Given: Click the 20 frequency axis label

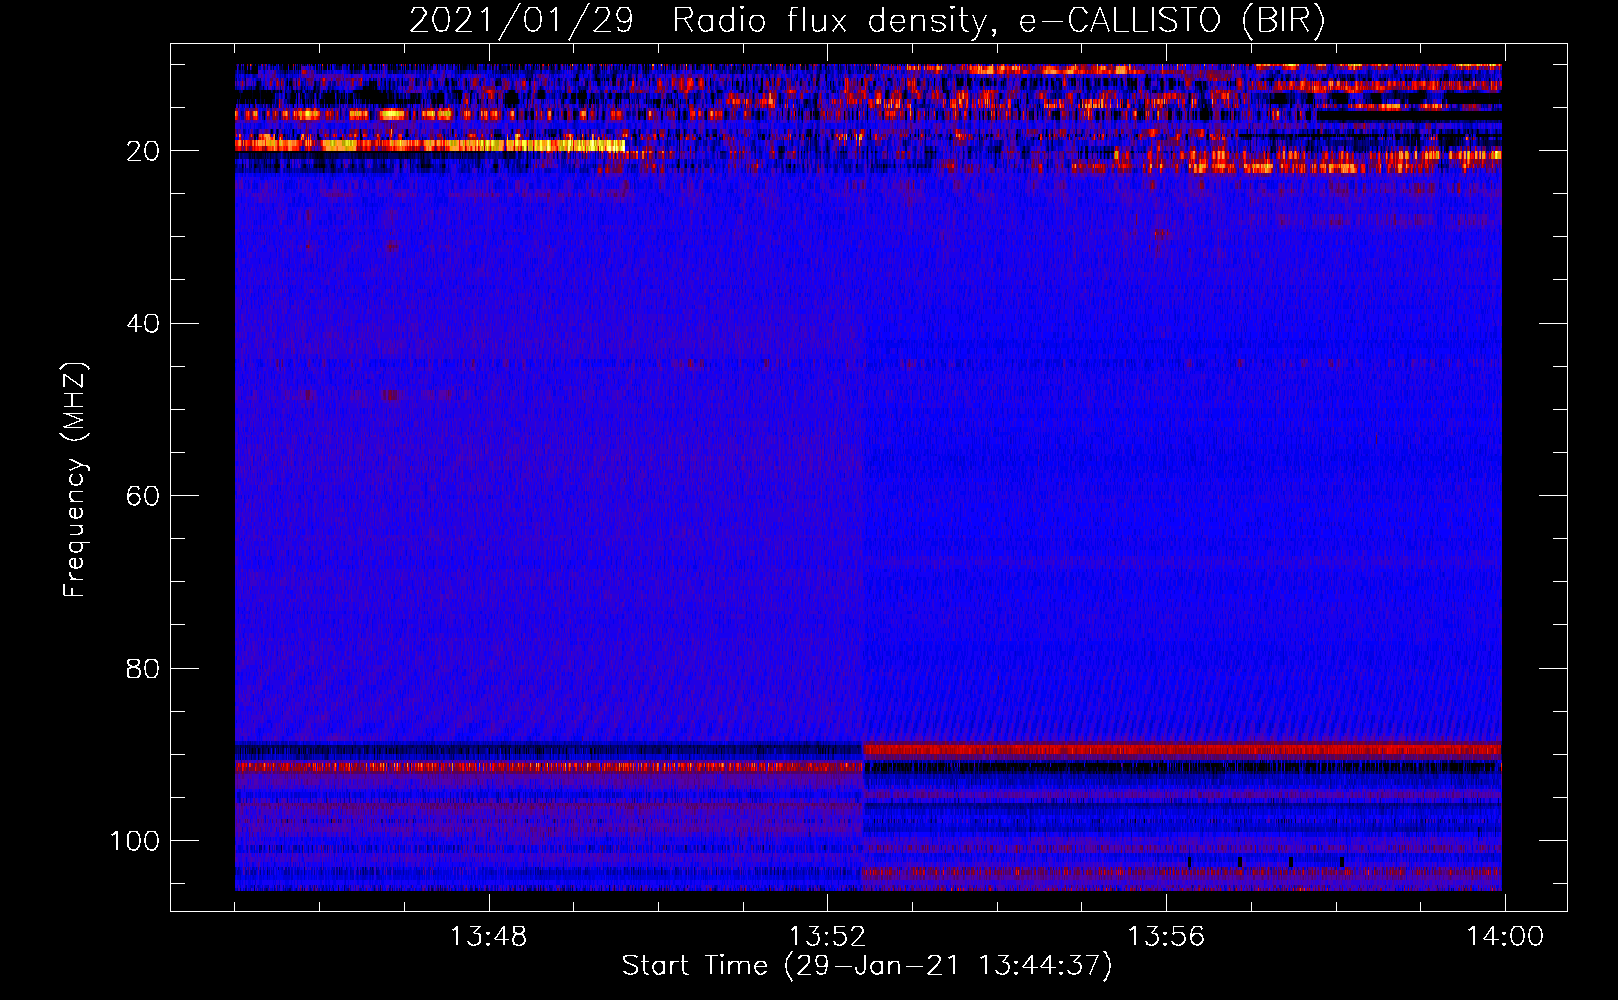Looking at the screenshot, I should click(x=143, y=151).
